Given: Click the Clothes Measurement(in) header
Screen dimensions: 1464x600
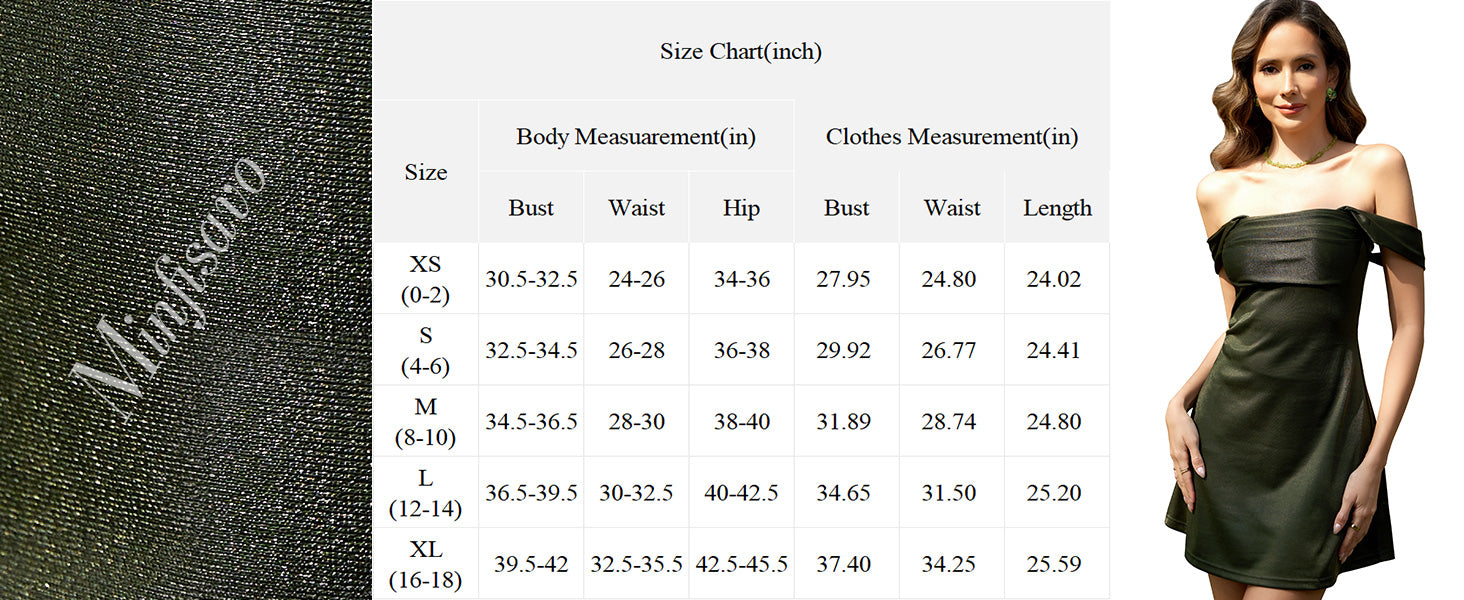Looking at the screenshot, I should click(951, 137).
